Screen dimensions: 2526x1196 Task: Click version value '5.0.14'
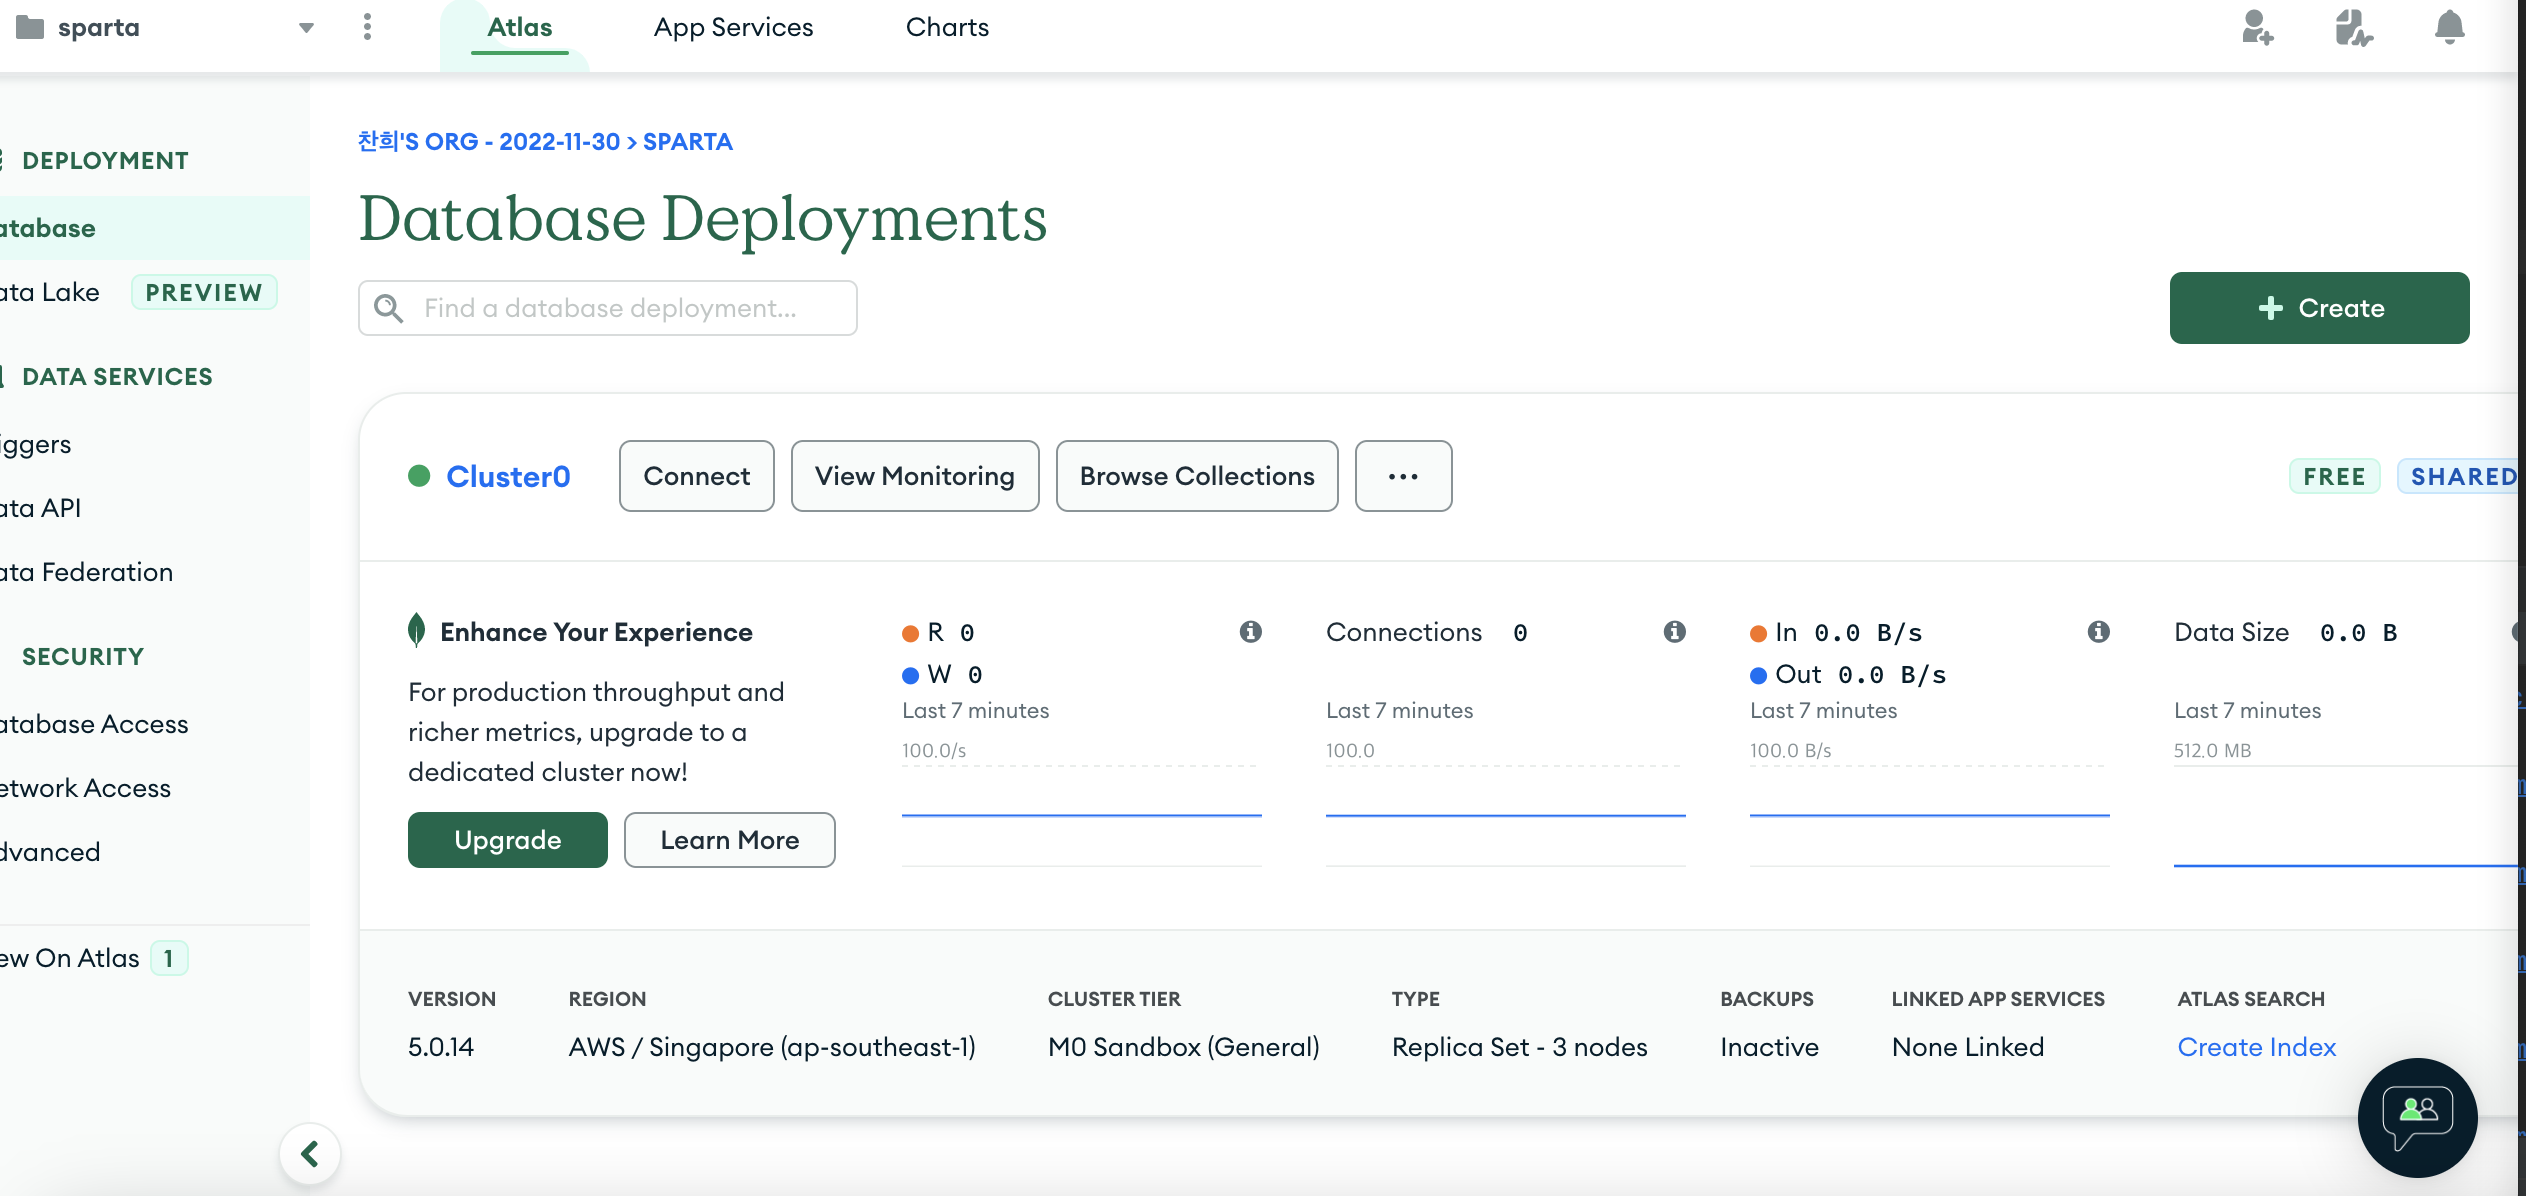coord(441,1047)
